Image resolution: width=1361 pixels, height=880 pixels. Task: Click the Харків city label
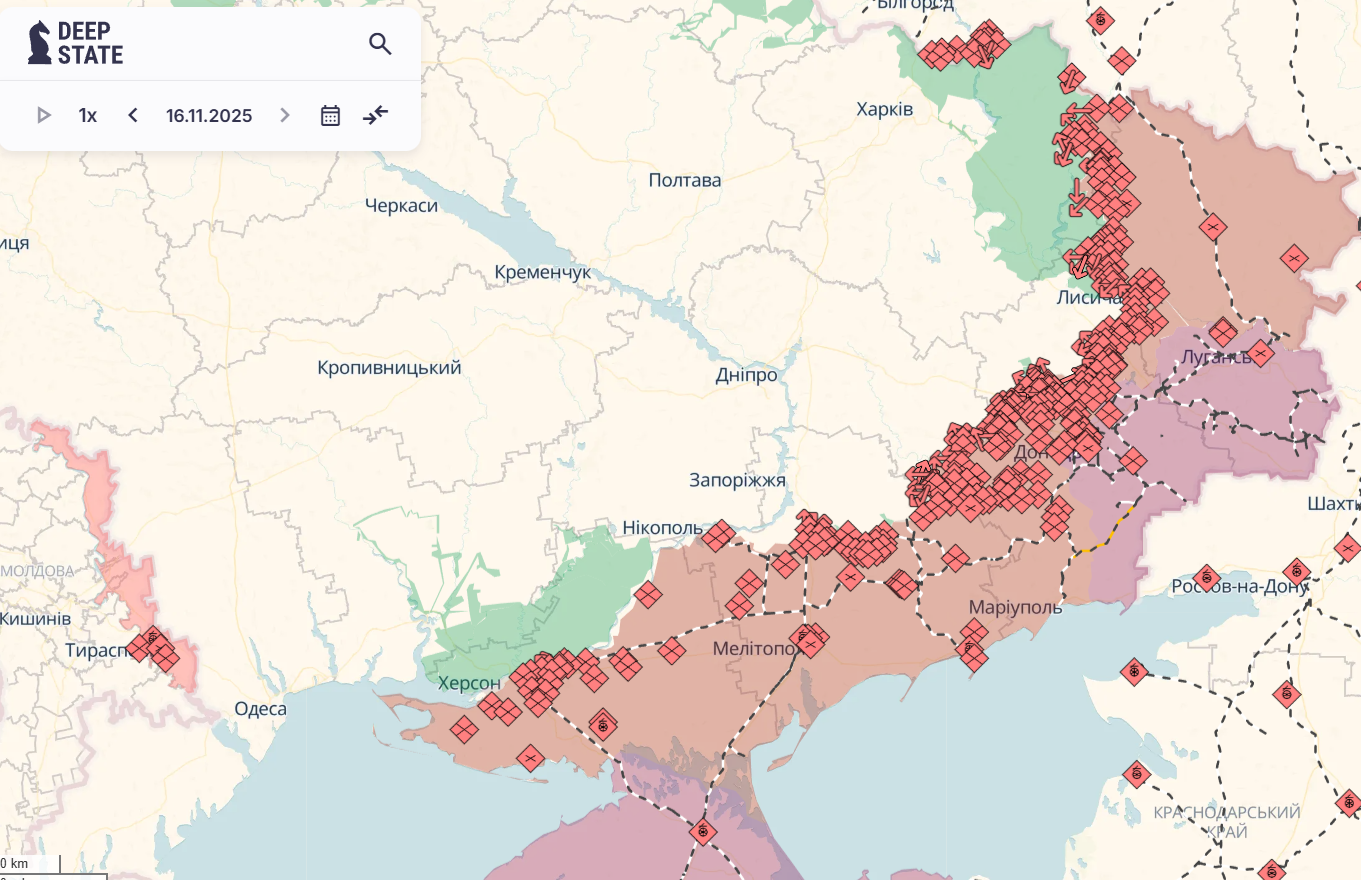click(x=884, y=109)
